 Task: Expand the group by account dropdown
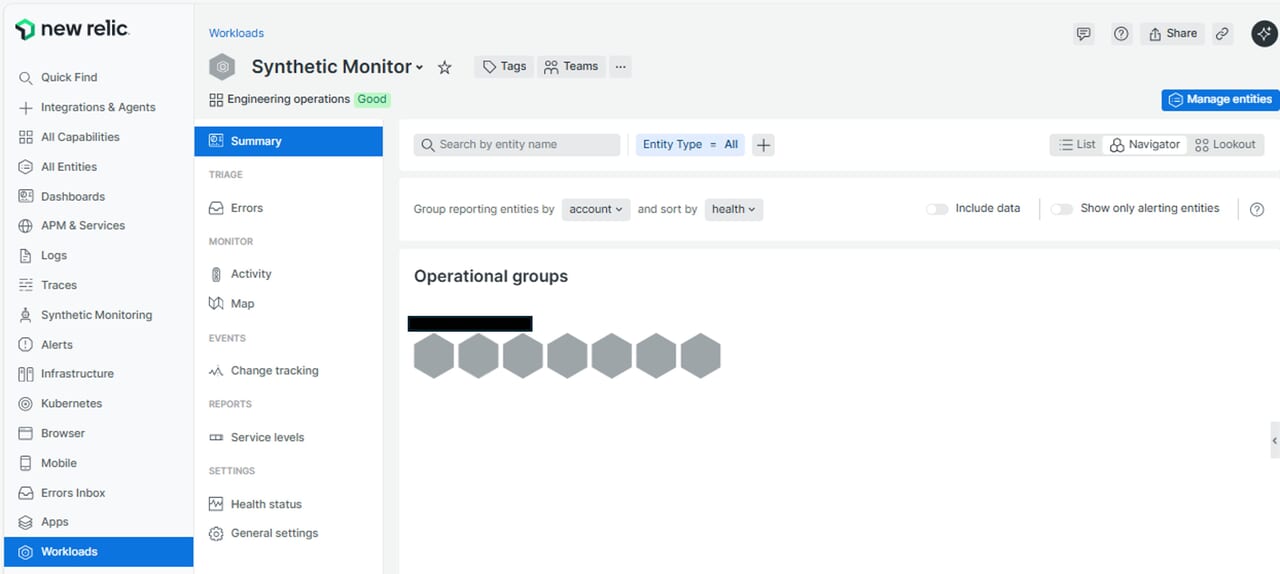(596, 209)
